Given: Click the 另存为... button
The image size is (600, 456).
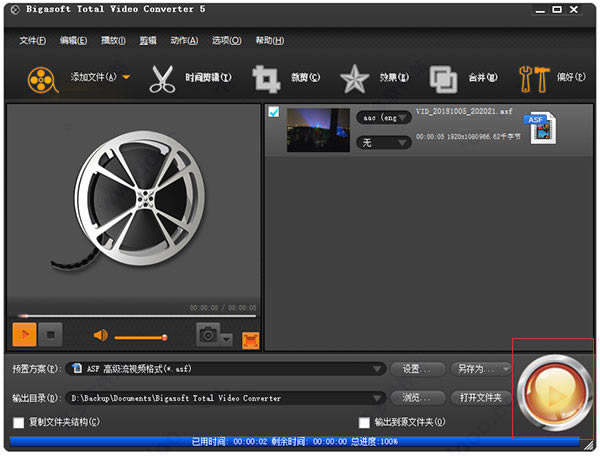Looking at the screenshot, I should (x=475, y=369).
